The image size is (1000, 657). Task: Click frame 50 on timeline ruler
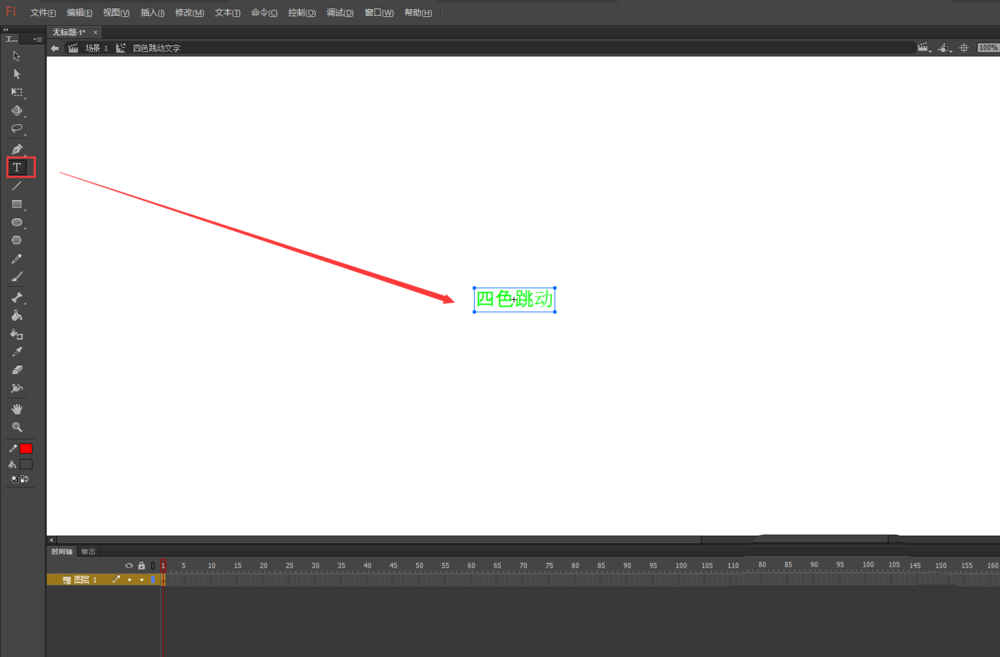click(x=419, y=566)
